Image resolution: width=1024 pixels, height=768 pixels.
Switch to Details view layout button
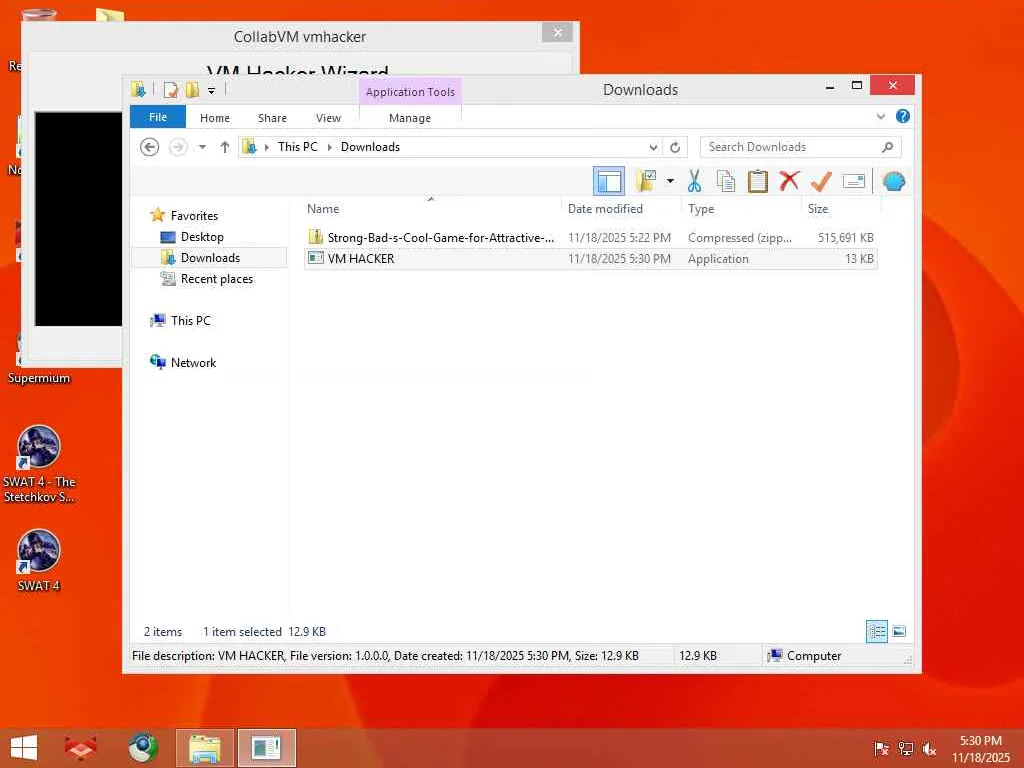tap(876, 632)
